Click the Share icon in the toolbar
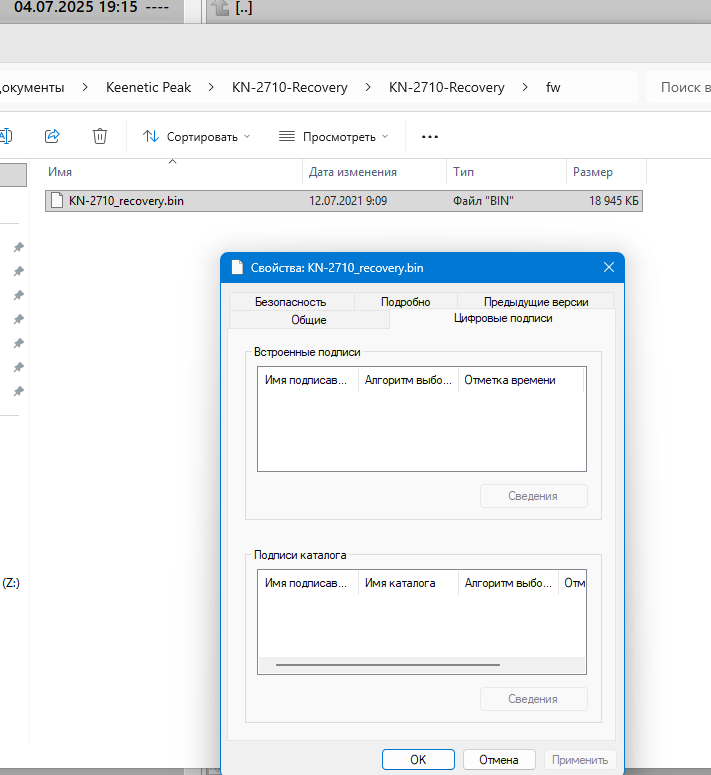Image resolution: width=711 pixels, height=775 pixels. point(53,136)
